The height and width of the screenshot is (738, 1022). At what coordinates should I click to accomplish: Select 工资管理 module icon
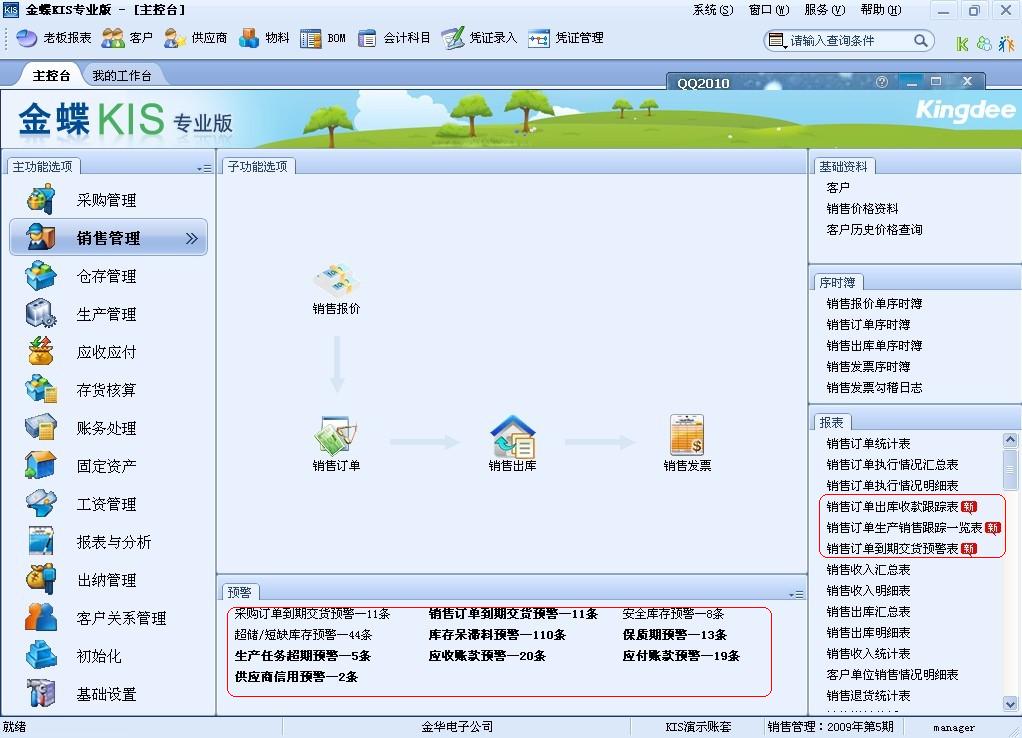coord(41,503)
